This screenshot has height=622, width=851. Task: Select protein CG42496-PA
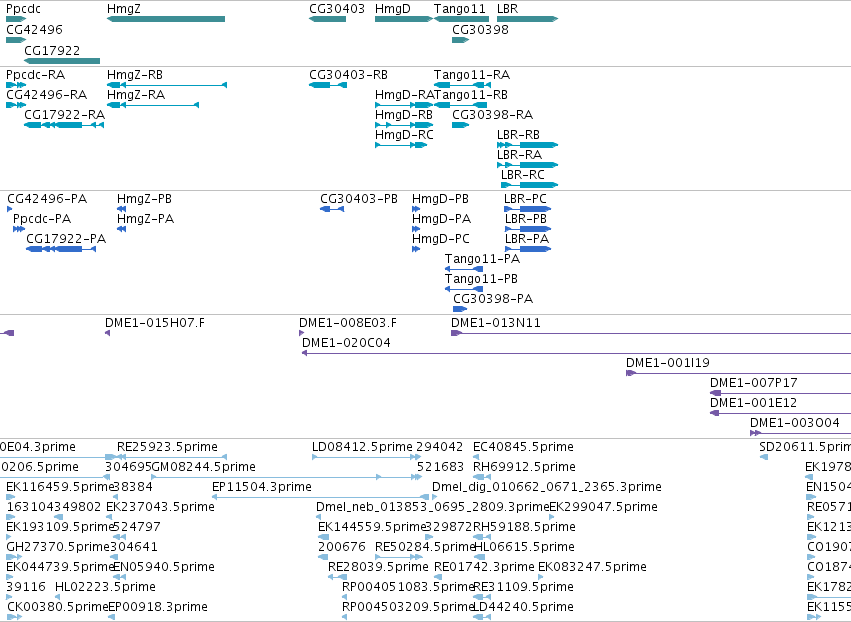[47, 199]
